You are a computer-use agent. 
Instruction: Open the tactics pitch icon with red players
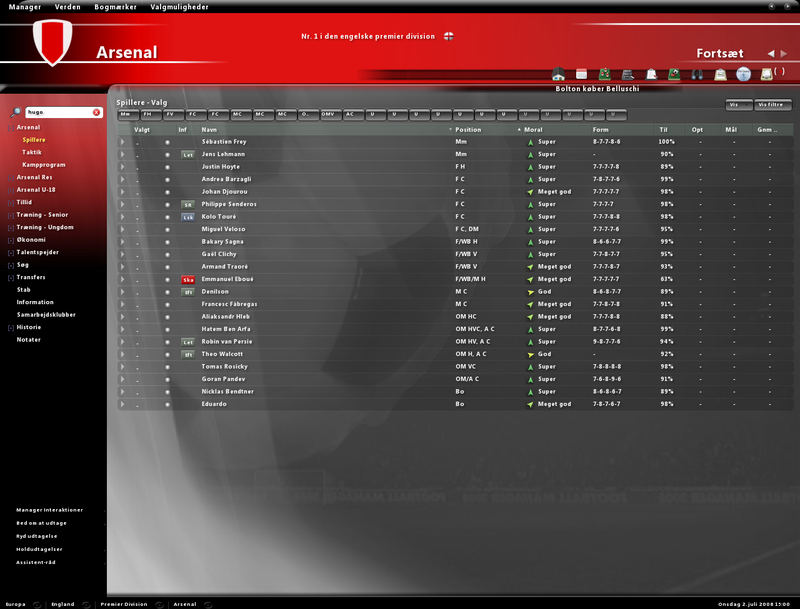pyautogui.click(x=605, y=74)
